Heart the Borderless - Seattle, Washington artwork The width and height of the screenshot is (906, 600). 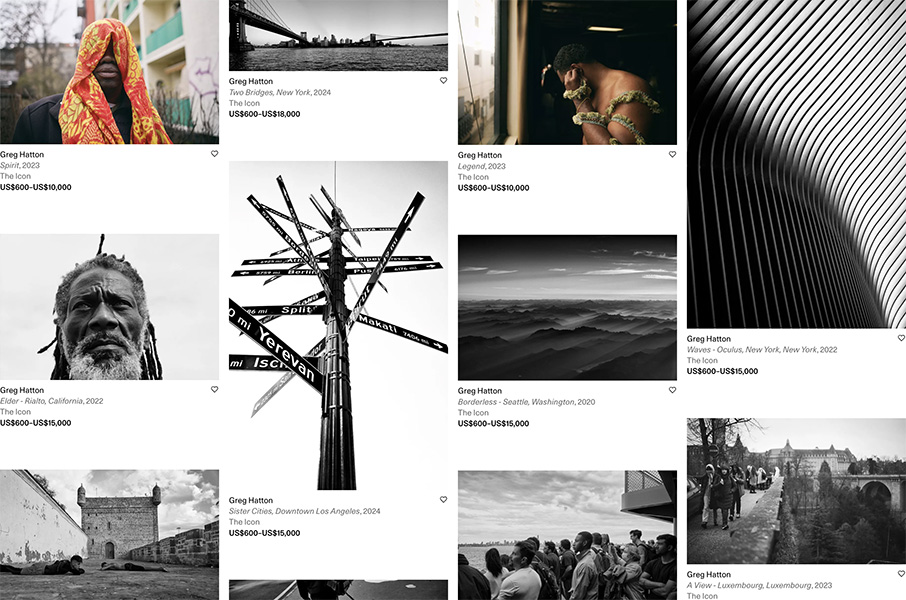point(672,390)
